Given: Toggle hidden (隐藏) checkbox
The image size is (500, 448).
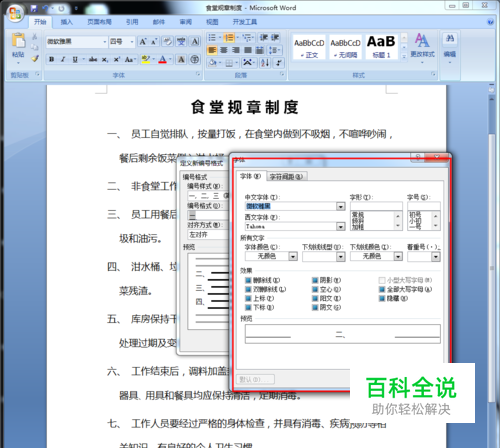Looking at the screenshot, I should (382, 298).
